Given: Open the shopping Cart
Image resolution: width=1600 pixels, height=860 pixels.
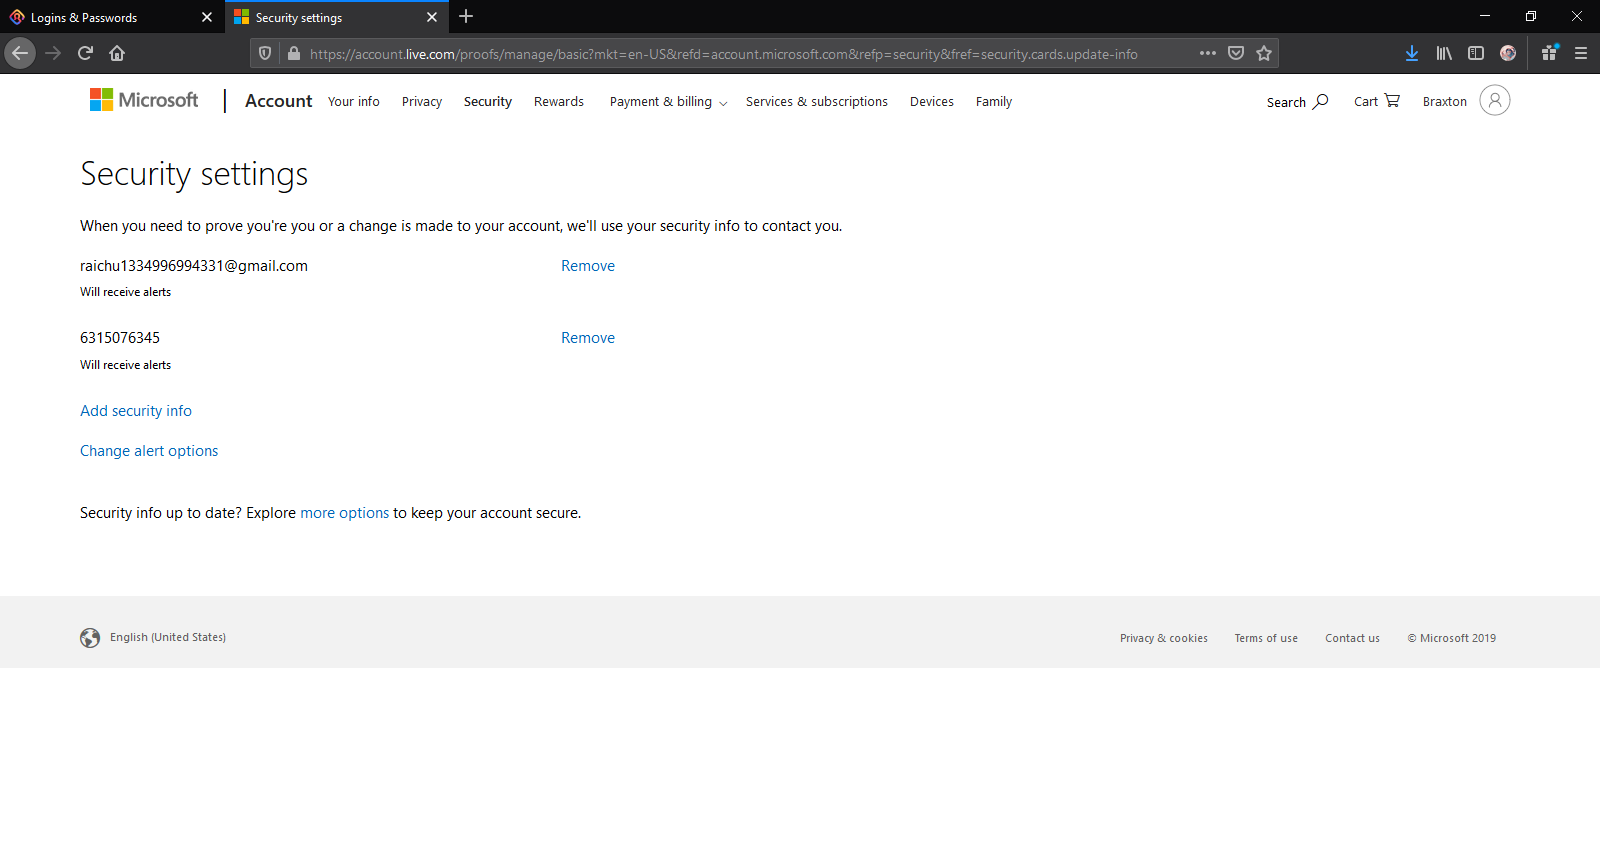Looking at the screenshot, I should point(1377,101).
